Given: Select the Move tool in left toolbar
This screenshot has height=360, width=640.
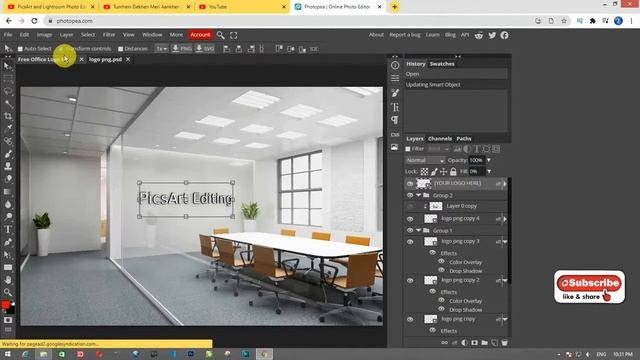Looking at the screenshot, I should coord(8,66).
